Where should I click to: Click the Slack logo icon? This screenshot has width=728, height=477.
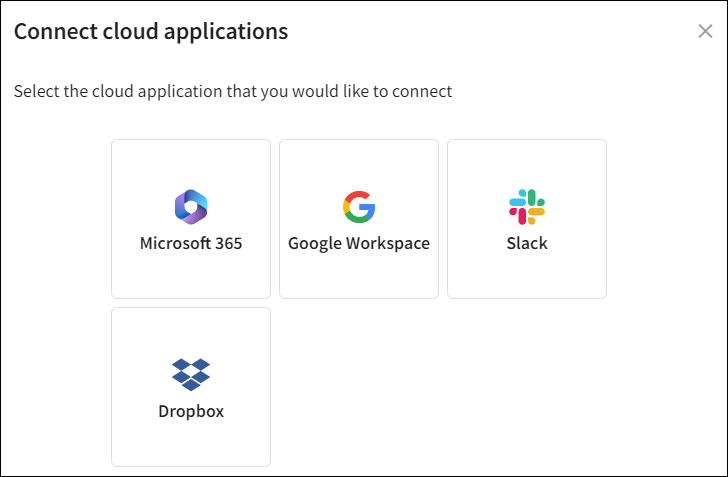point(526,206)
